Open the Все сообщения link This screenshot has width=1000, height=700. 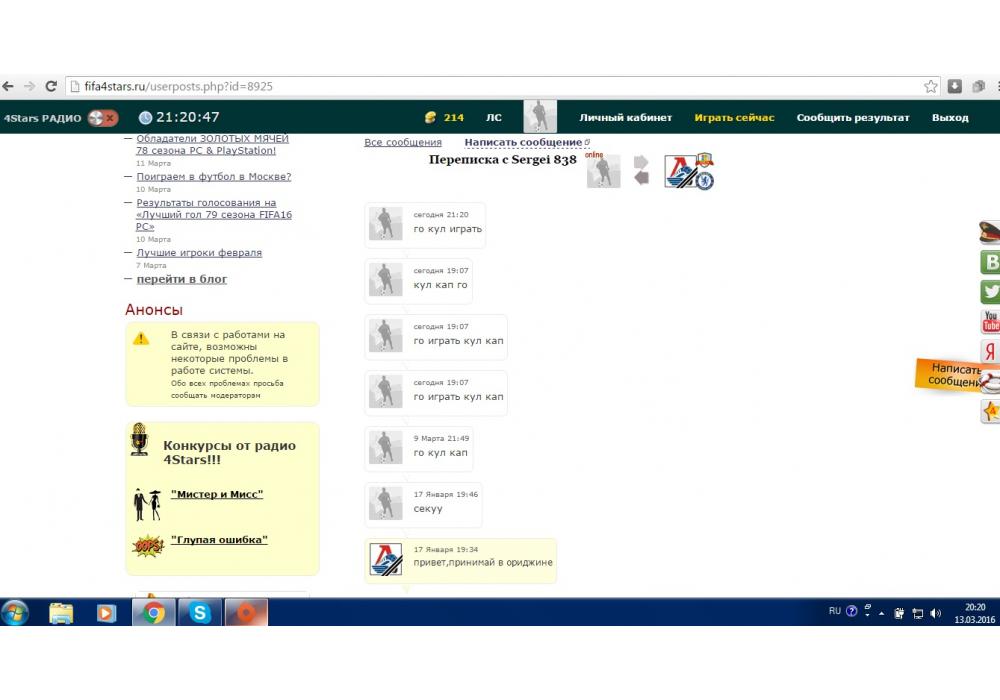pos(402,143)
